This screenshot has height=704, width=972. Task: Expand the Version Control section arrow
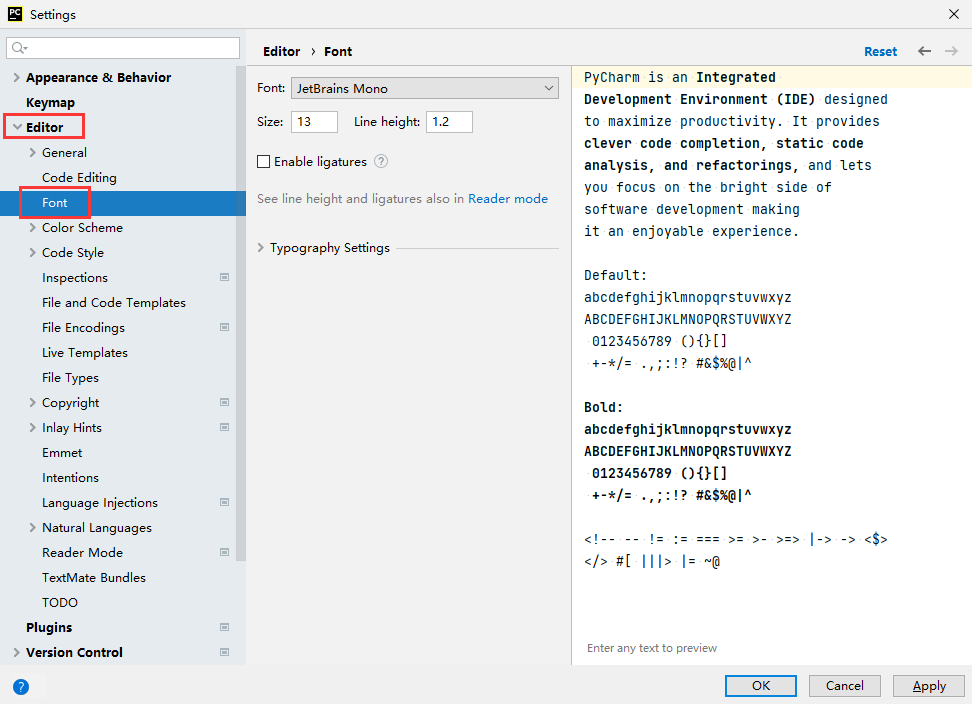tap(17, 652)
